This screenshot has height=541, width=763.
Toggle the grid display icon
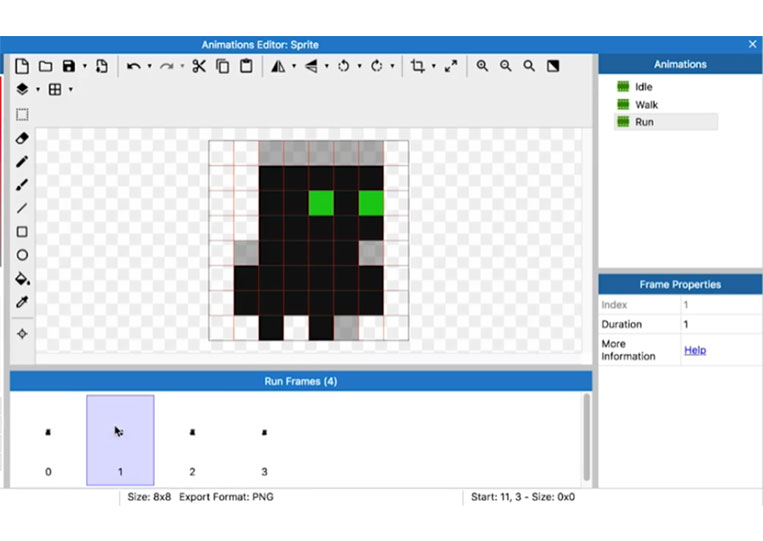pyautogui.click(x=55, y=90)
